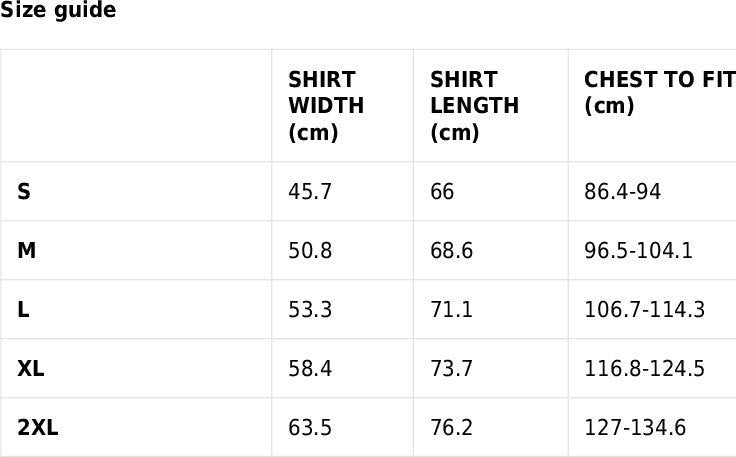Click the XL size row label
The width and height of the screenshot is (736, 457).
point(31,368)
